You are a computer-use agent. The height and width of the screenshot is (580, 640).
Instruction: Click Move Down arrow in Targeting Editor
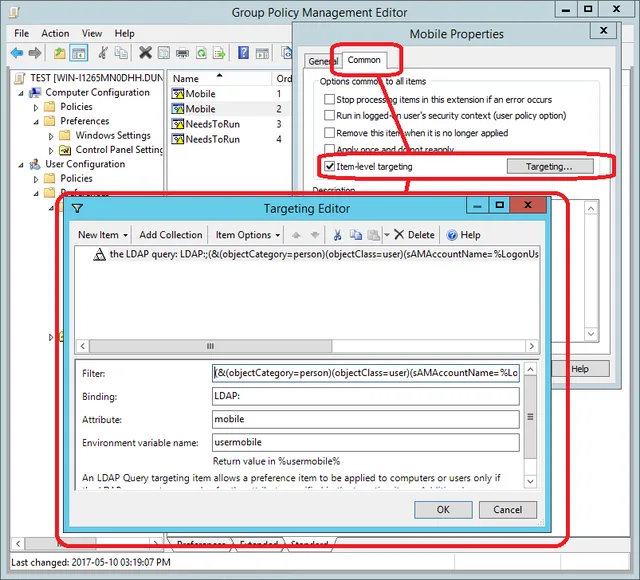point(315,235)
